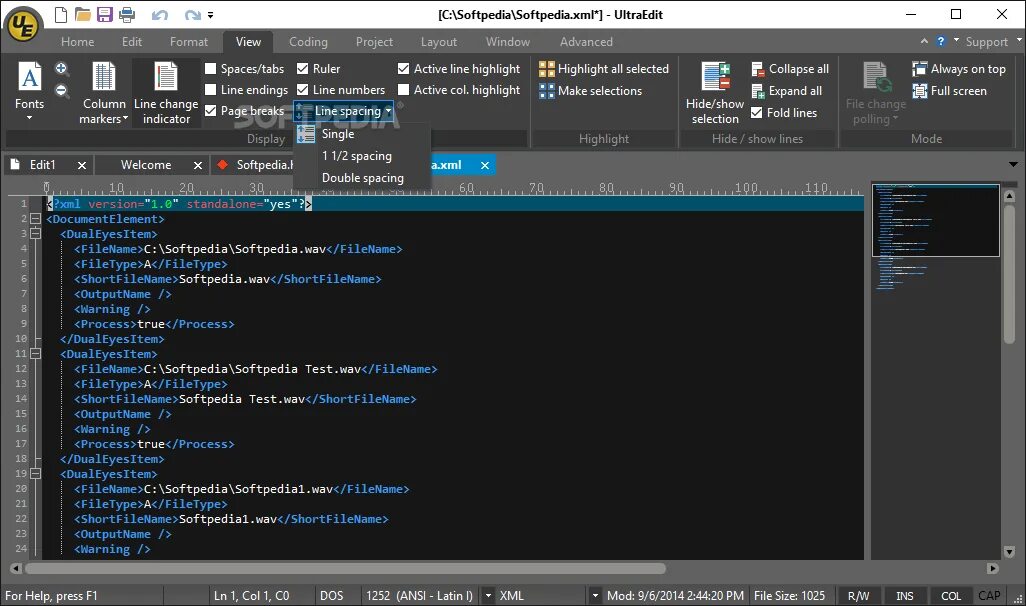Click the Expand all button
The image size is (1026, 606).
coord(789,90)
